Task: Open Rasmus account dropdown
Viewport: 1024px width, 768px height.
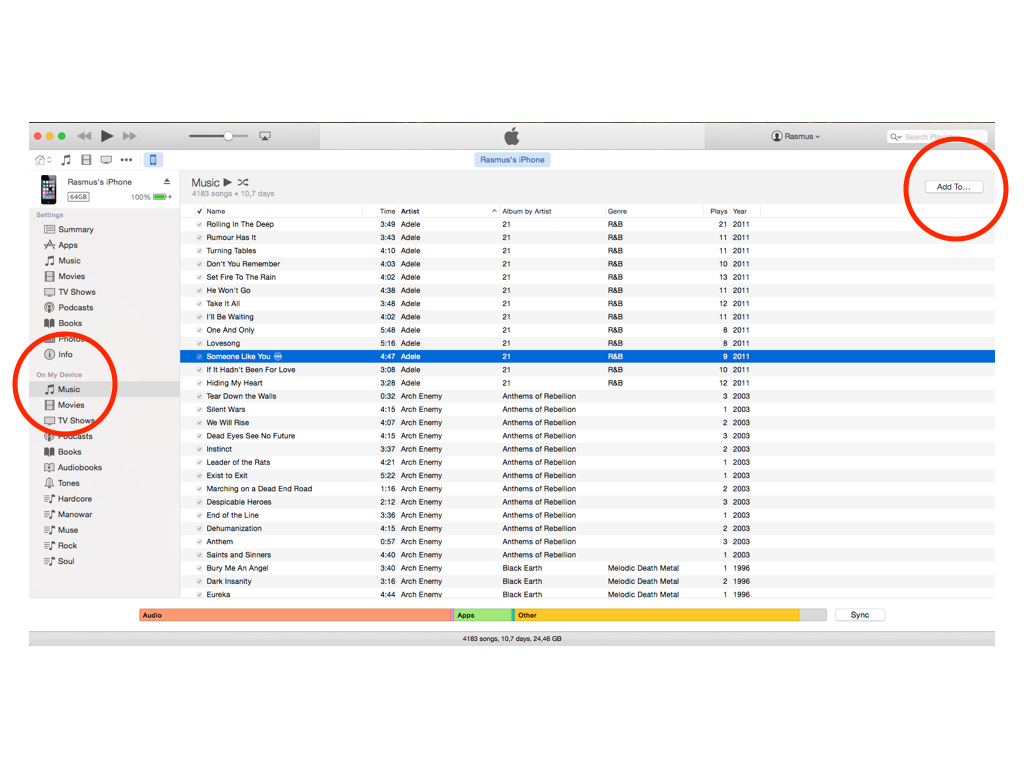Action: coord(795,136)
